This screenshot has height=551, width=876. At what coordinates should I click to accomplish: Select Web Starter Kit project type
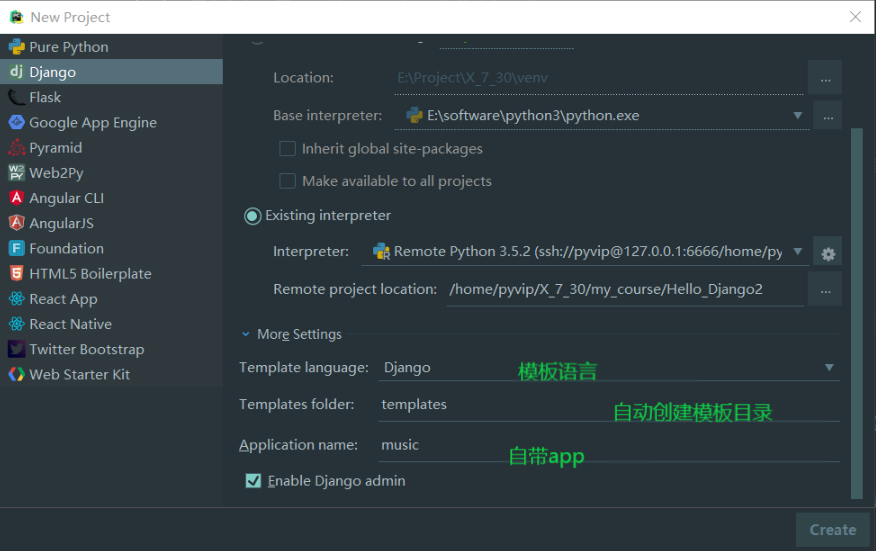point(112,374)
